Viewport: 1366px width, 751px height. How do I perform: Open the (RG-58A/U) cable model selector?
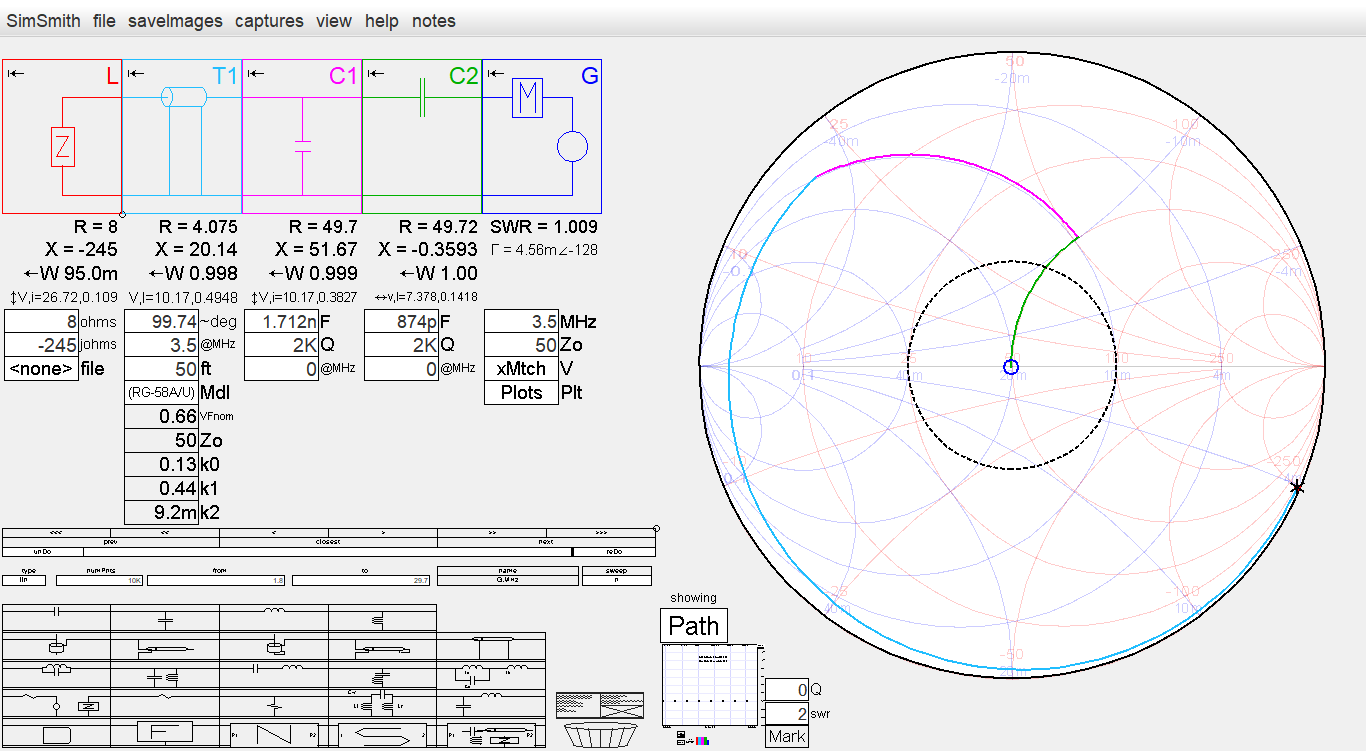161,393
